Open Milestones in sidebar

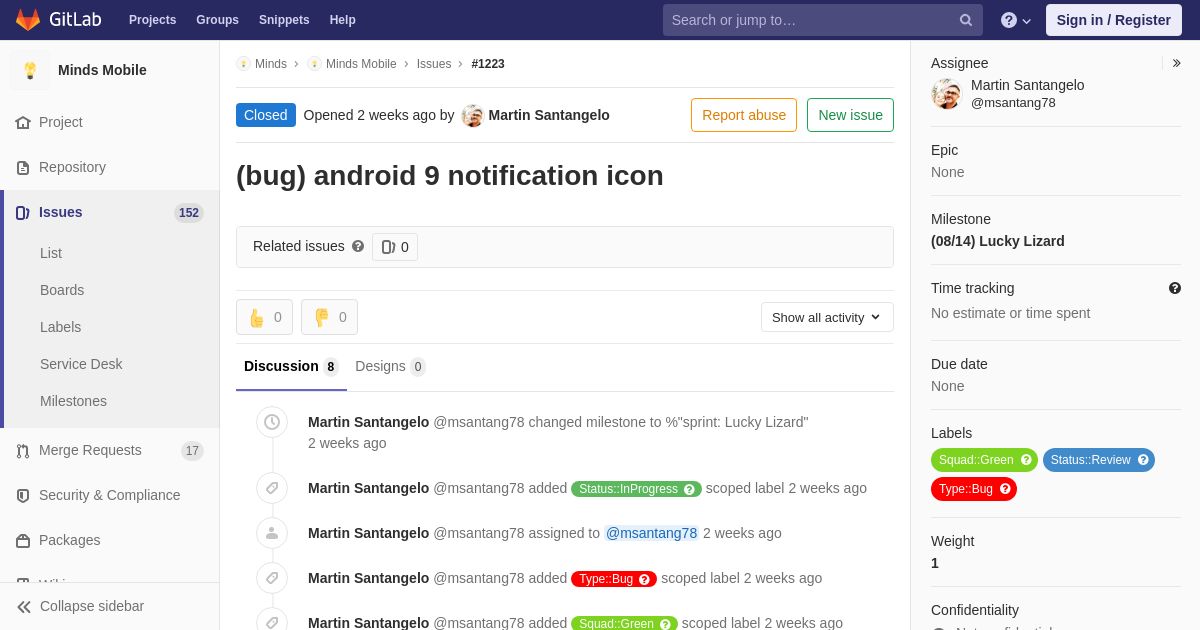point(73,401)
